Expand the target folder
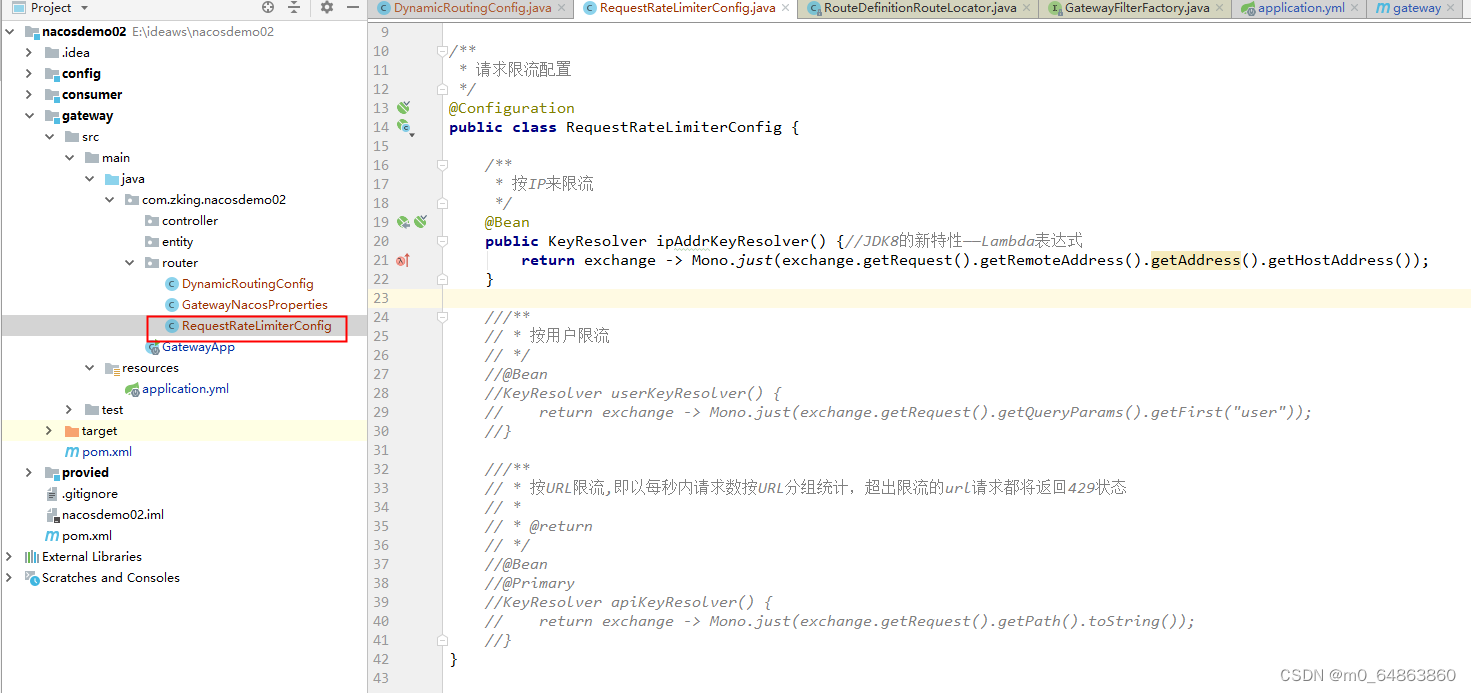1471x693 pixels. 49,431
